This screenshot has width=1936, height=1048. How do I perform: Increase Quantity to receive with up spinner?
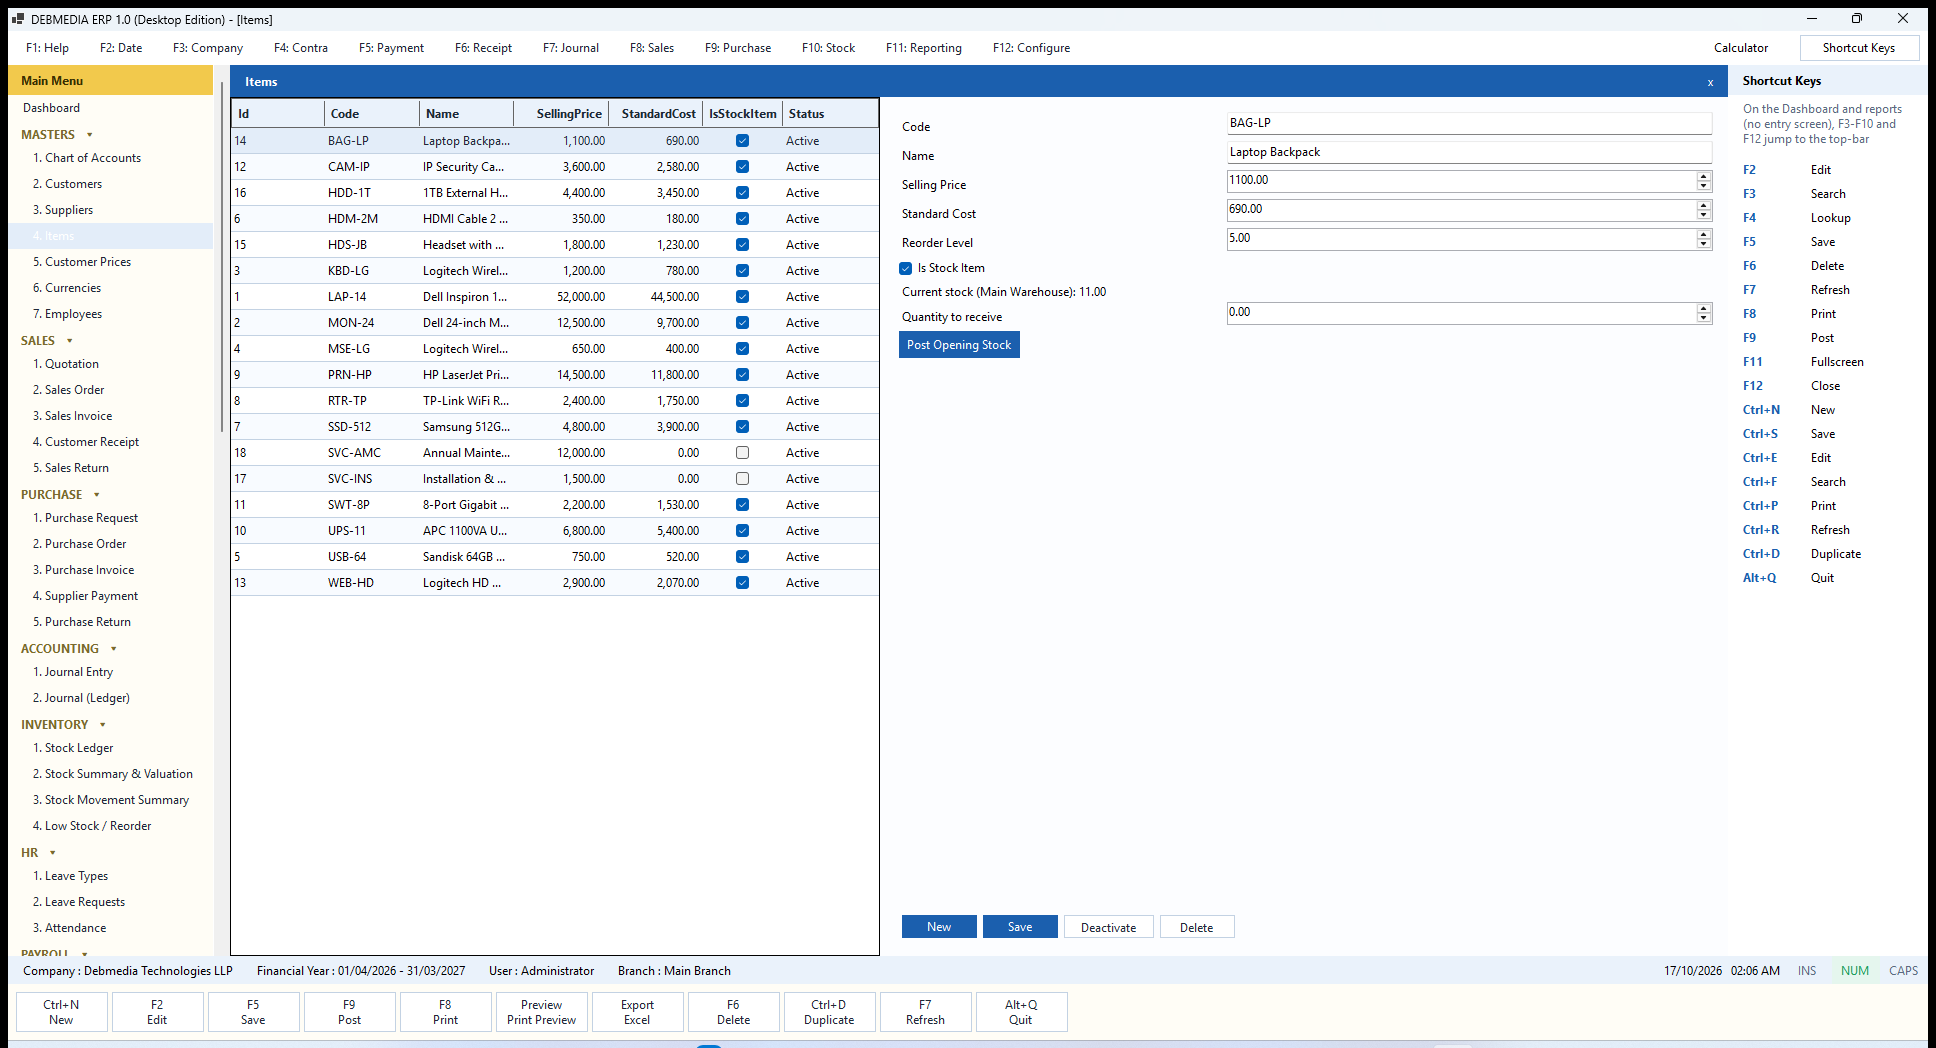click(1704, 308)
